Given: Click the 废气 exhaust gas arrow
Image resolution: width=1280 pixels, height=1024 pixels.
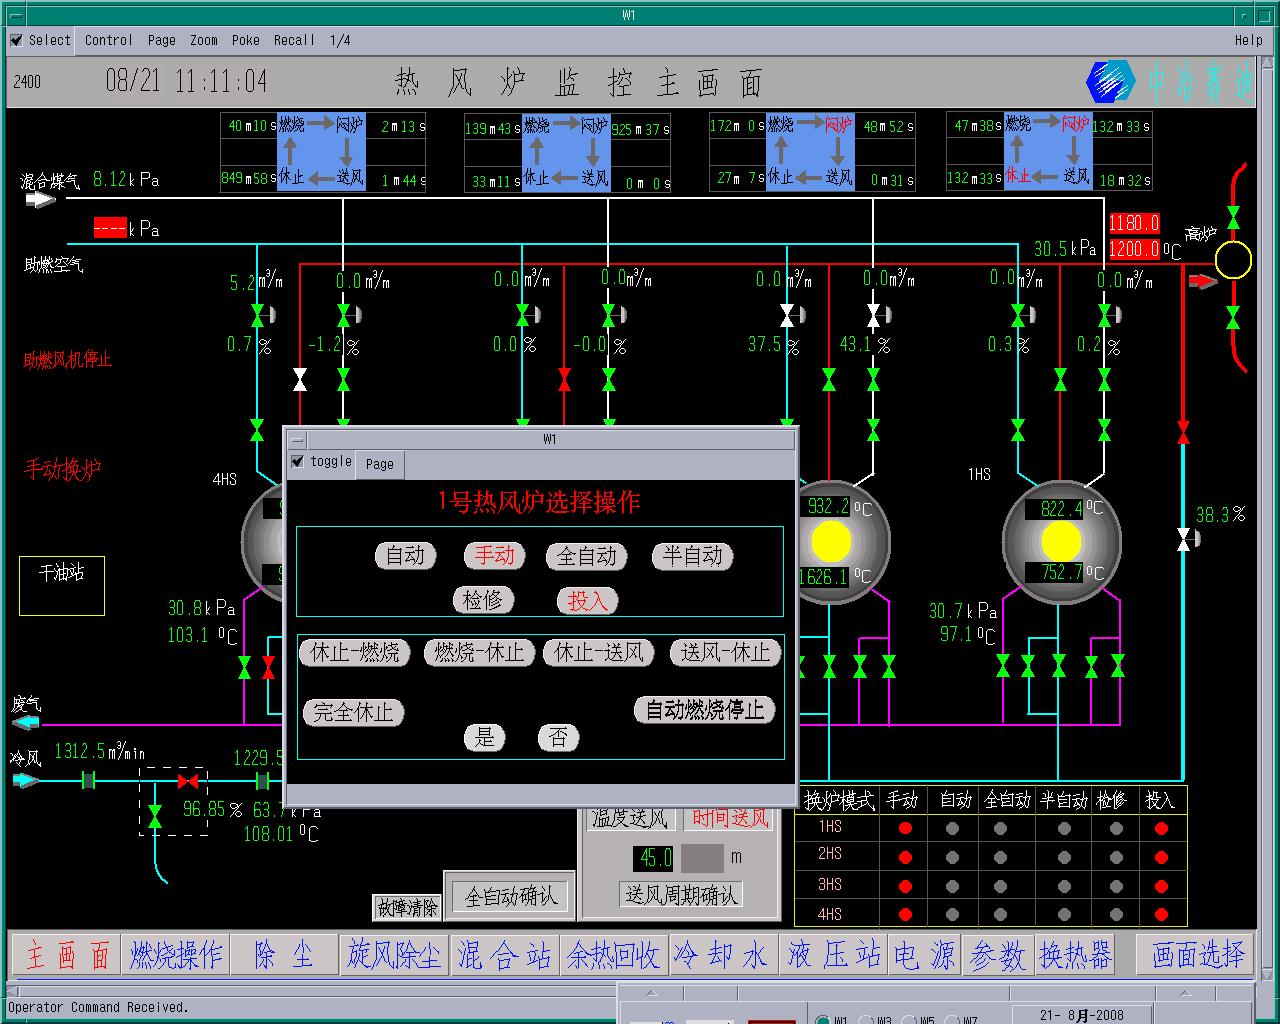Looking at the screenshot, I should pyautogui.click(x=26, y=722).
